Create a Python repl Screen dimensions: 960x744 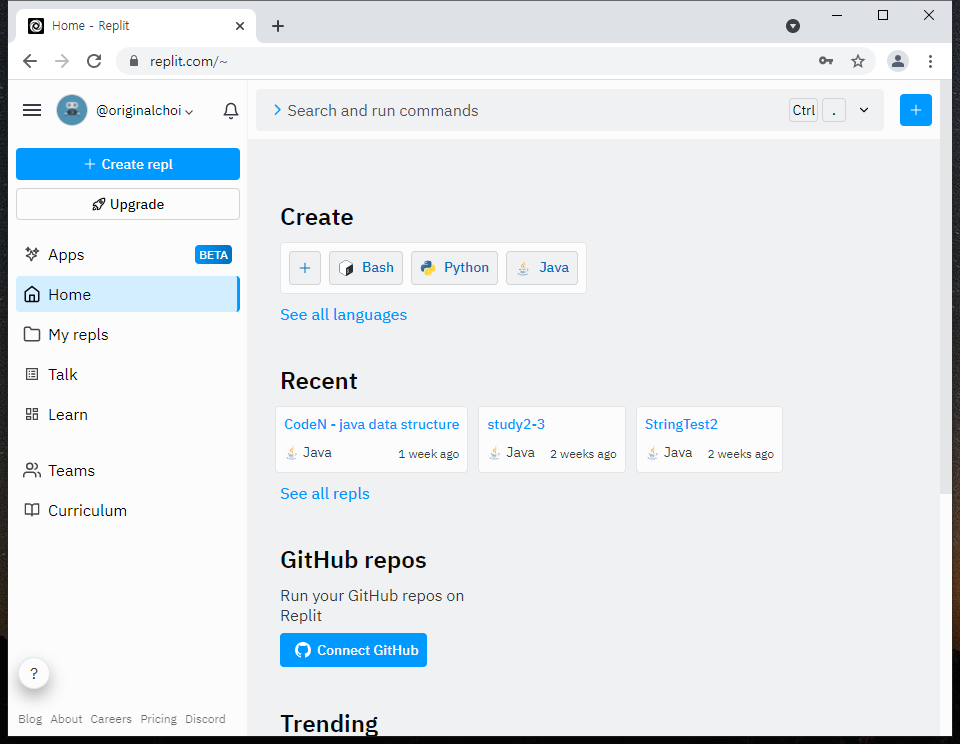pos(454,268)
